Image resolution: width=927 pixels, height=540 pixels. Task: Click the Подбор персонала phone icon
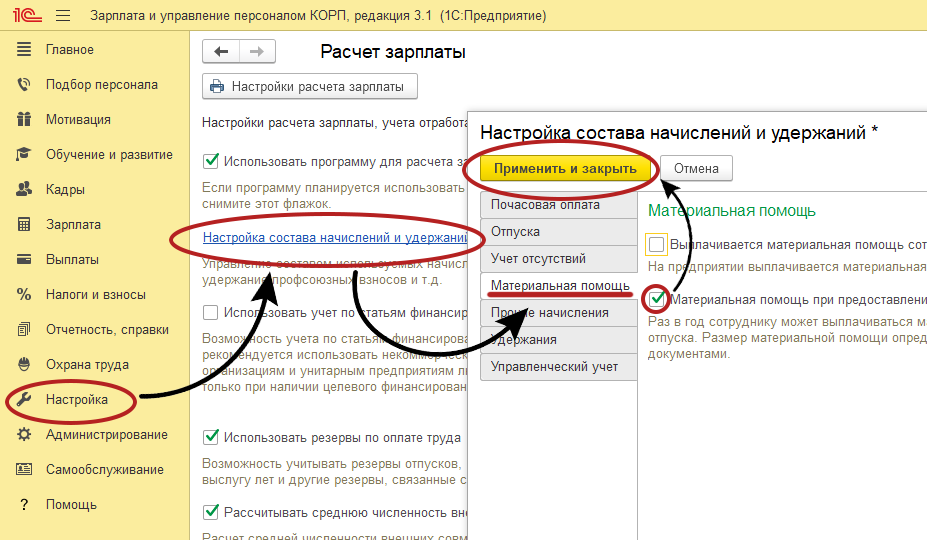coord(25,85)
